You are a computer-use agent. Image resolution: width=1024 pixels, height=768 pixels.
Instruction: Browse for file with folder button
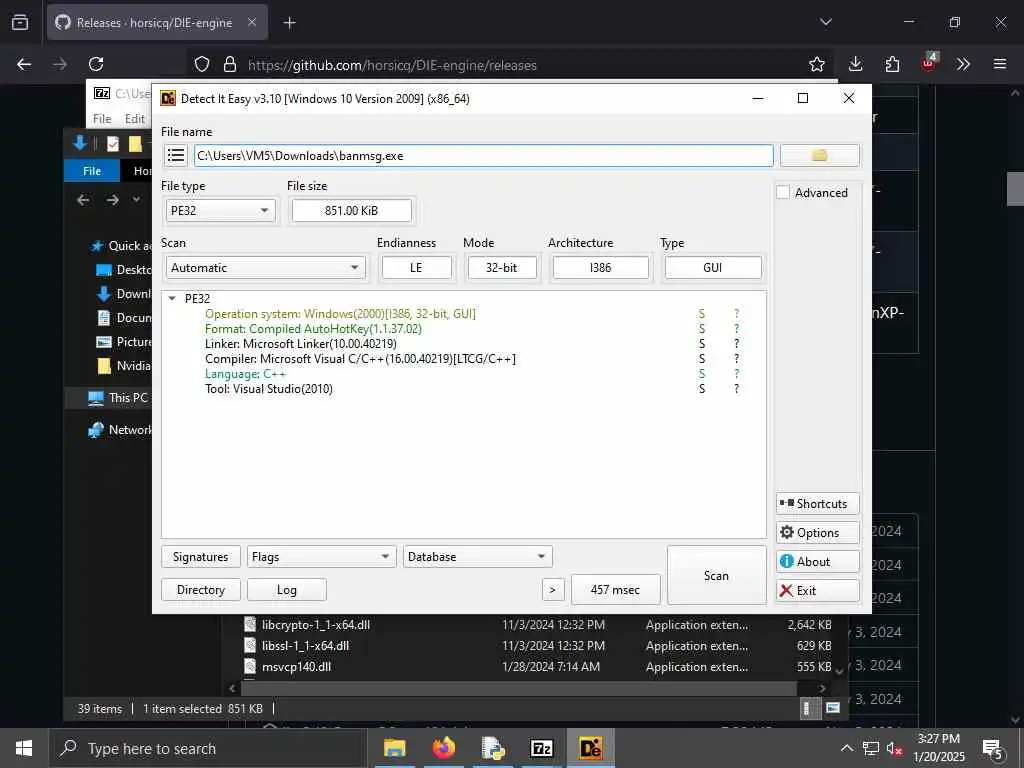pos(820,155)
